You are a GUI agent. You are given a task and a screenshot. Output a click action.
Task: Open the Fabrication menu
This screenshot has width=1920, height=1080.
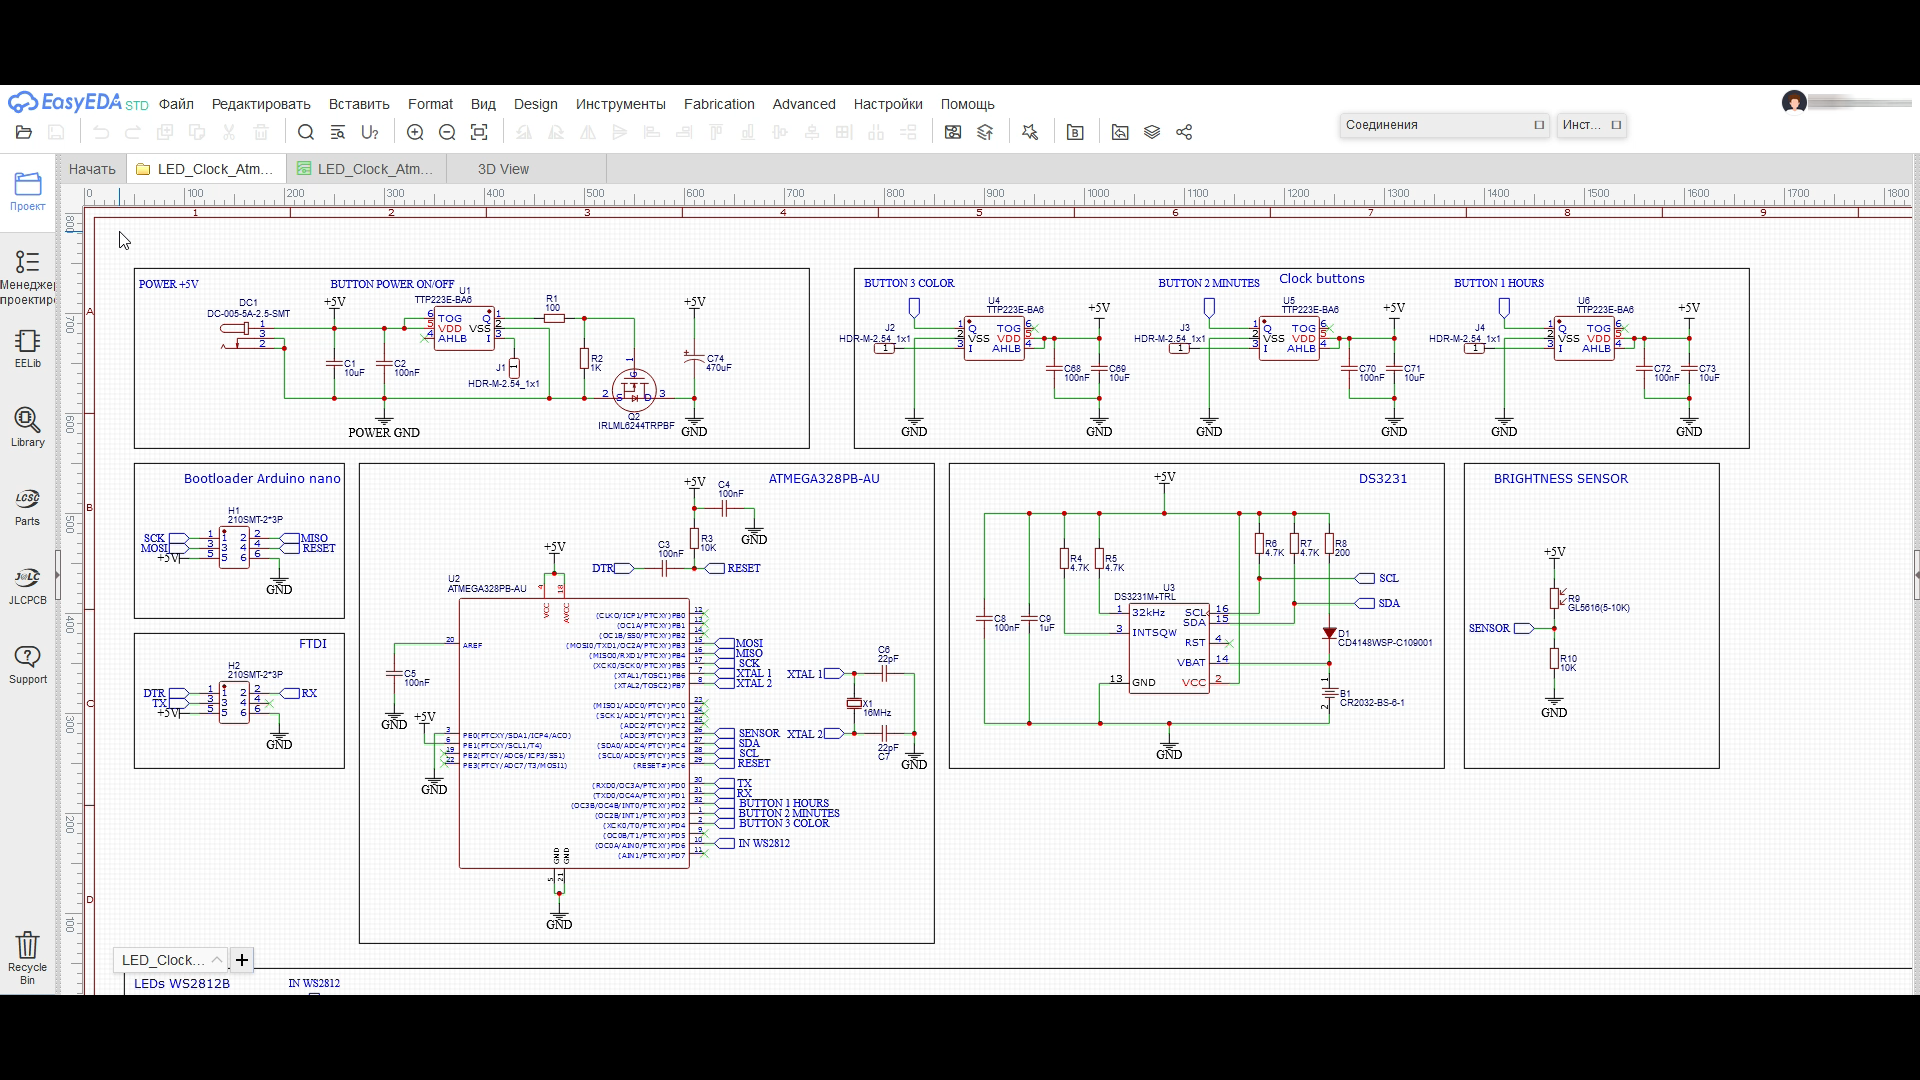(x=718, y=104)
